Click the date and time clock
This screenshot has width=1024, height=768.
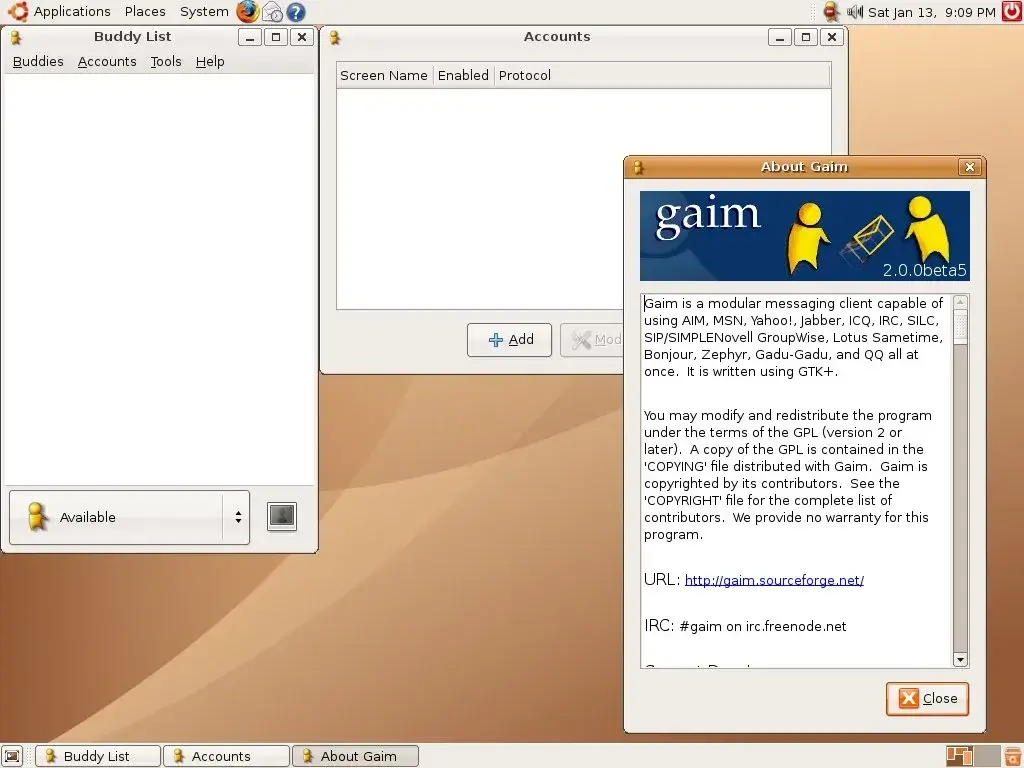931,12
